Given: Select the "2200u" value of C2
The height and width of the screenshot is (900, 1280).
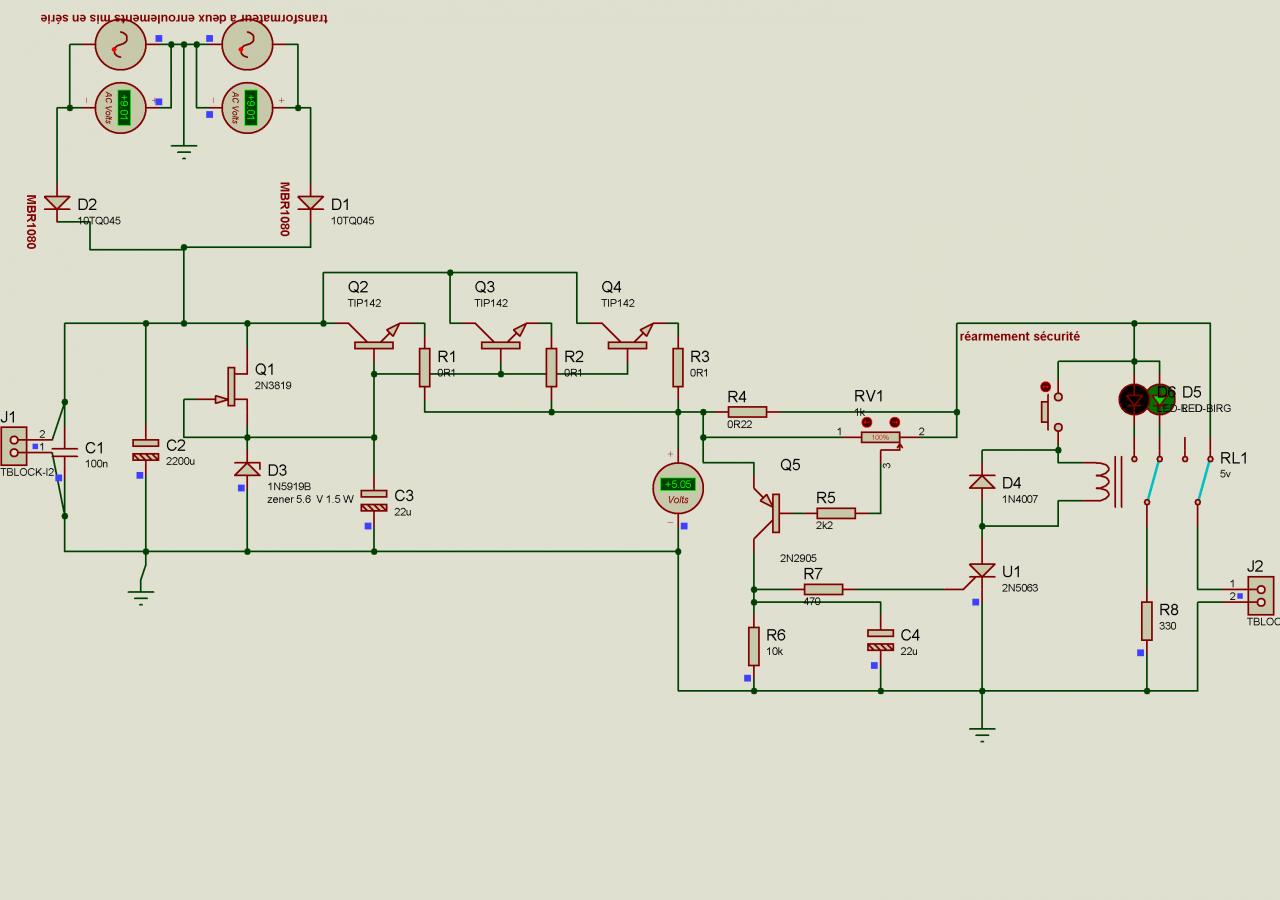Looking at the screenshot, I should tap(180, 461).
